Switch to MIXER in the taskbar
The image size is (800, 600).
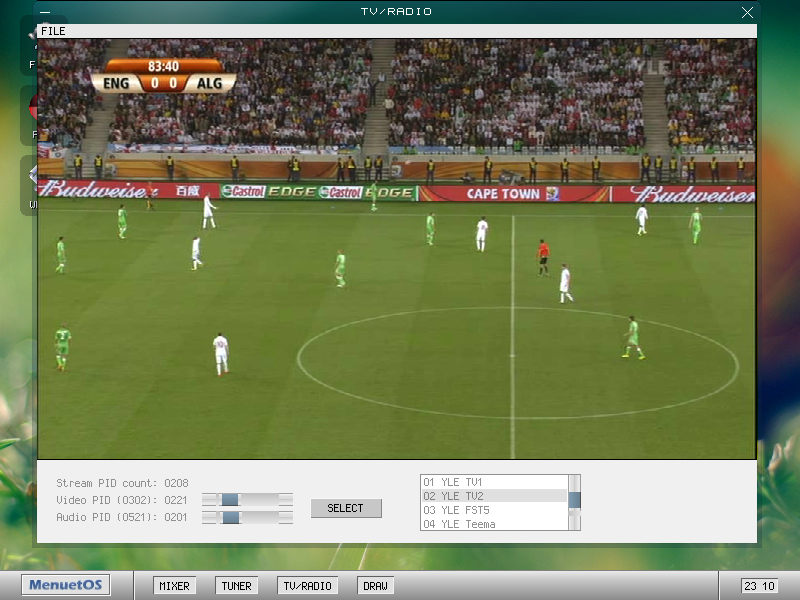pyautogui.click(x=174, y=586)
